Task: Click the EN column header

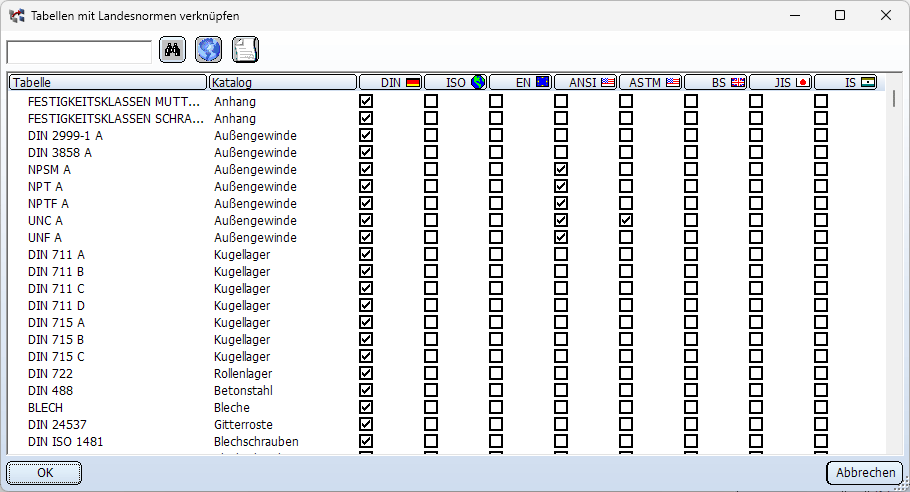Action: [x=521, y=82]
